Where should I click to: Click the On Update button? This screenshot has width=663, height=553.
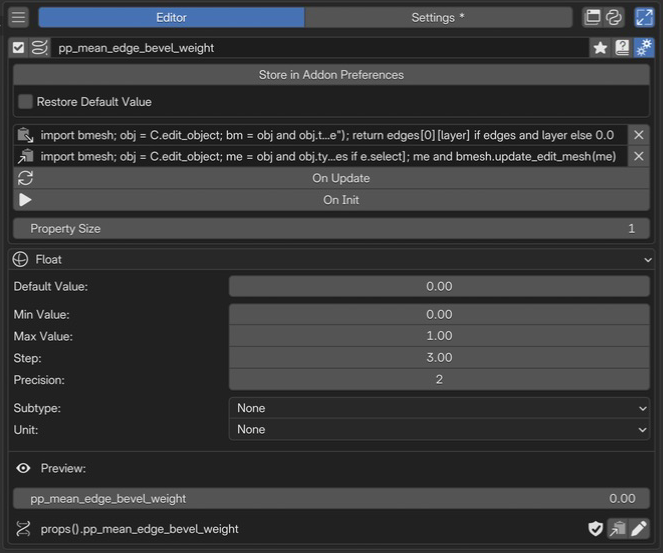[x=331, y=178]
